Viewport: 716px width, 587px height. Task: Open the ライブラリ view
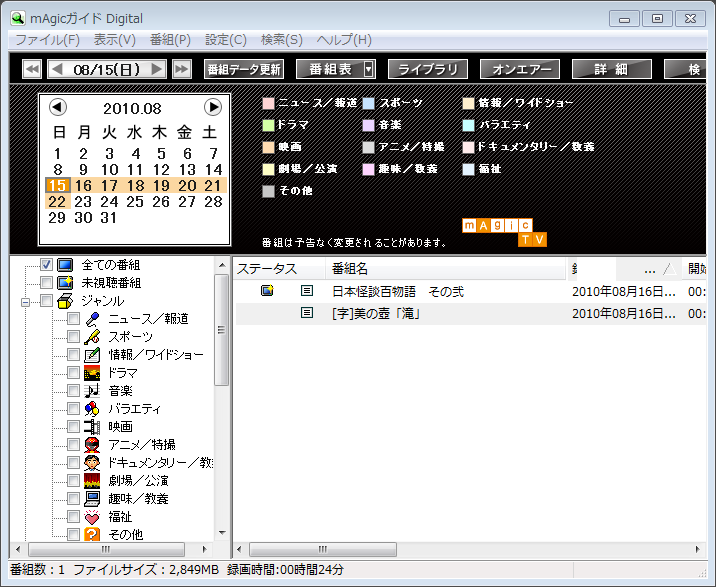pos(428,69)
